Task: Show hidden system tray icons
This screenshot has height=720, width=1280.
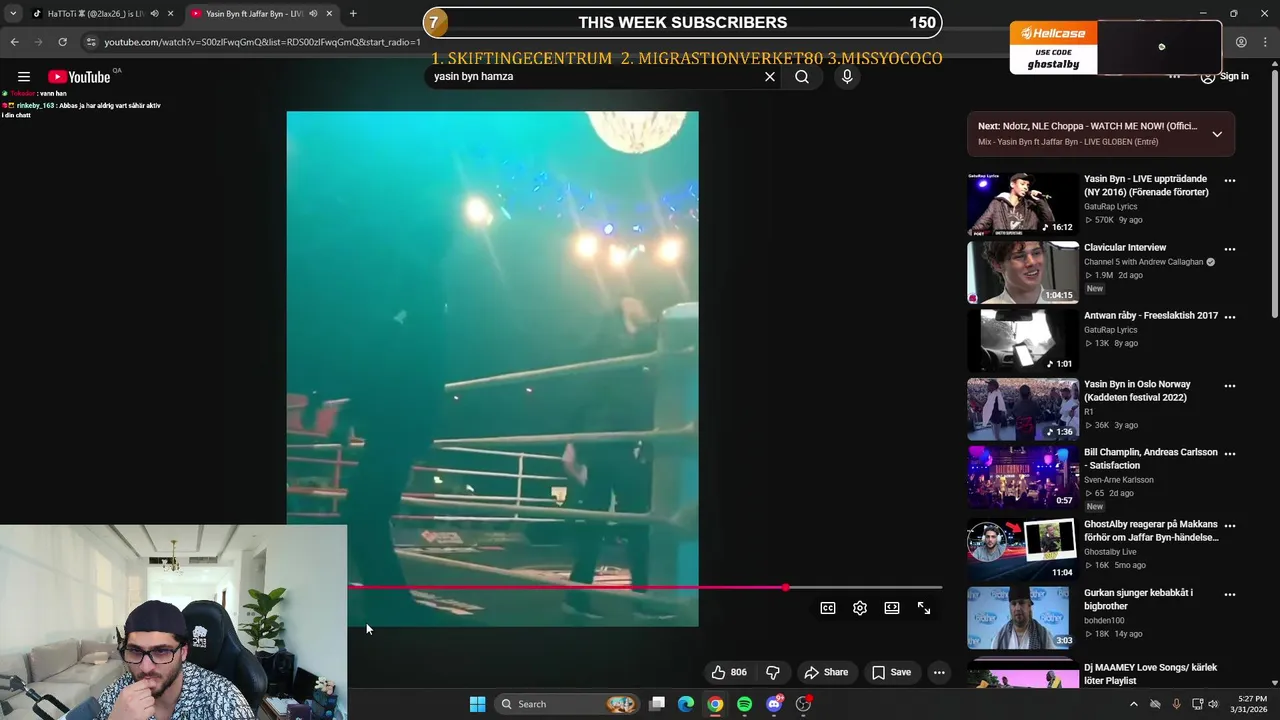Action: (x=1133, y=704)
